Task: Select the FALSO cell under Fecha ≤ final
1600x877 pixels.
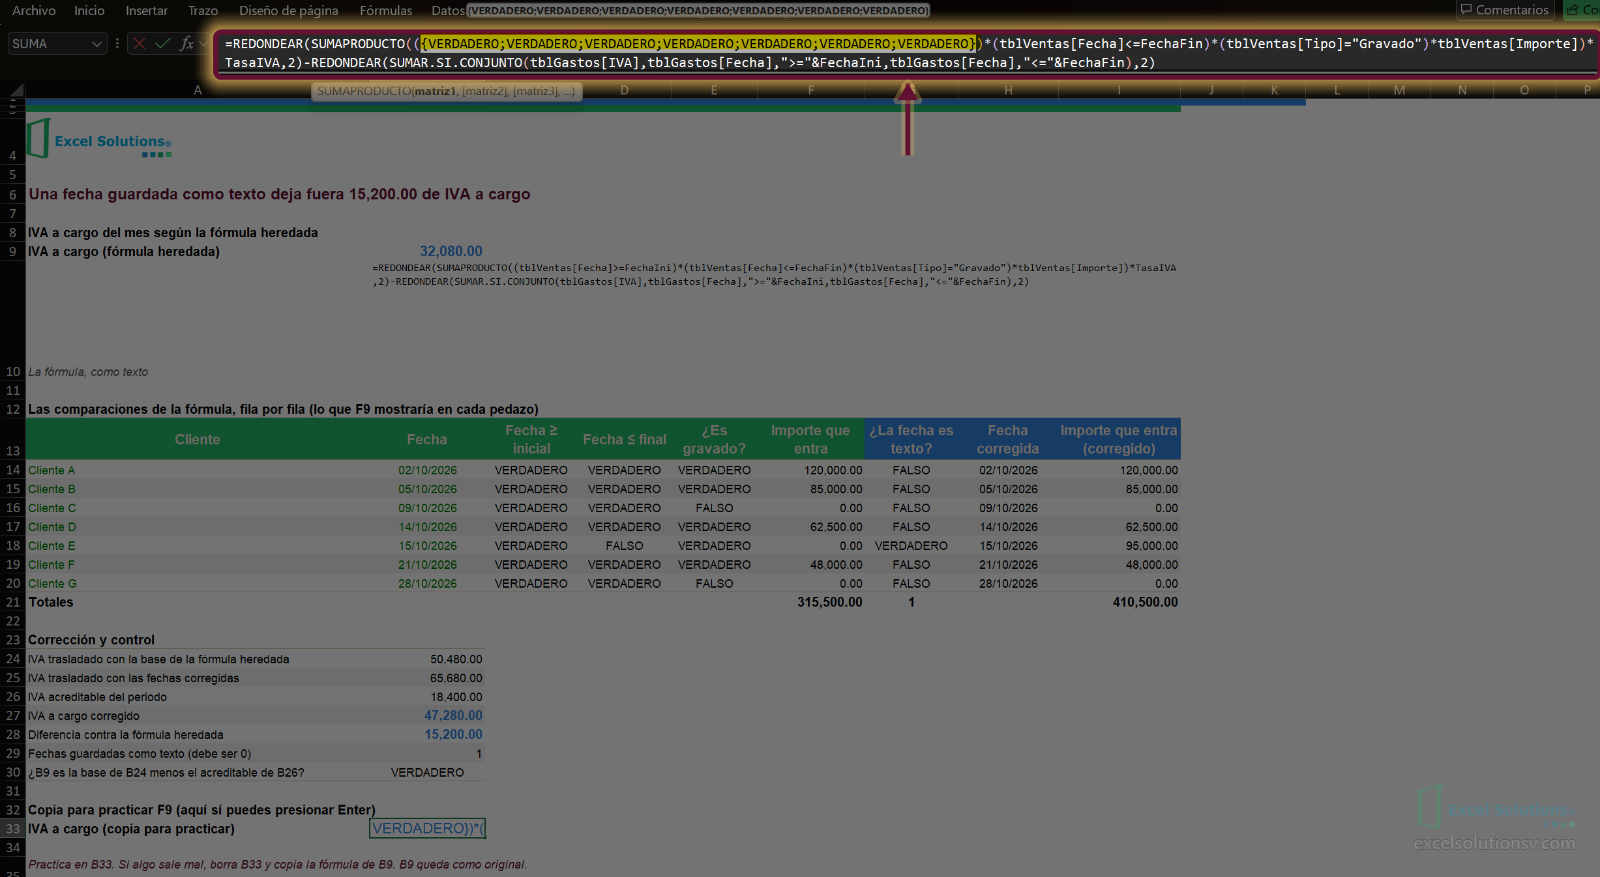Action: [x=625, y=546]
